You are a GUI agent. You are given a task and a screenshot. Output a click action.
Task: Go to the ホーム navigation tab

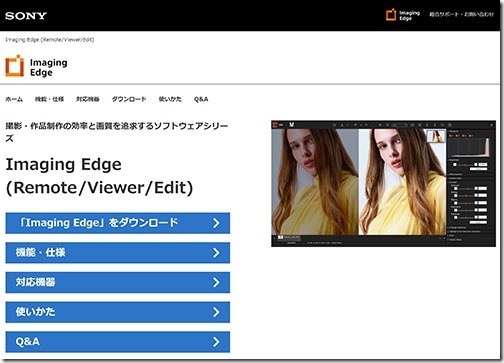tap(14, 99)
